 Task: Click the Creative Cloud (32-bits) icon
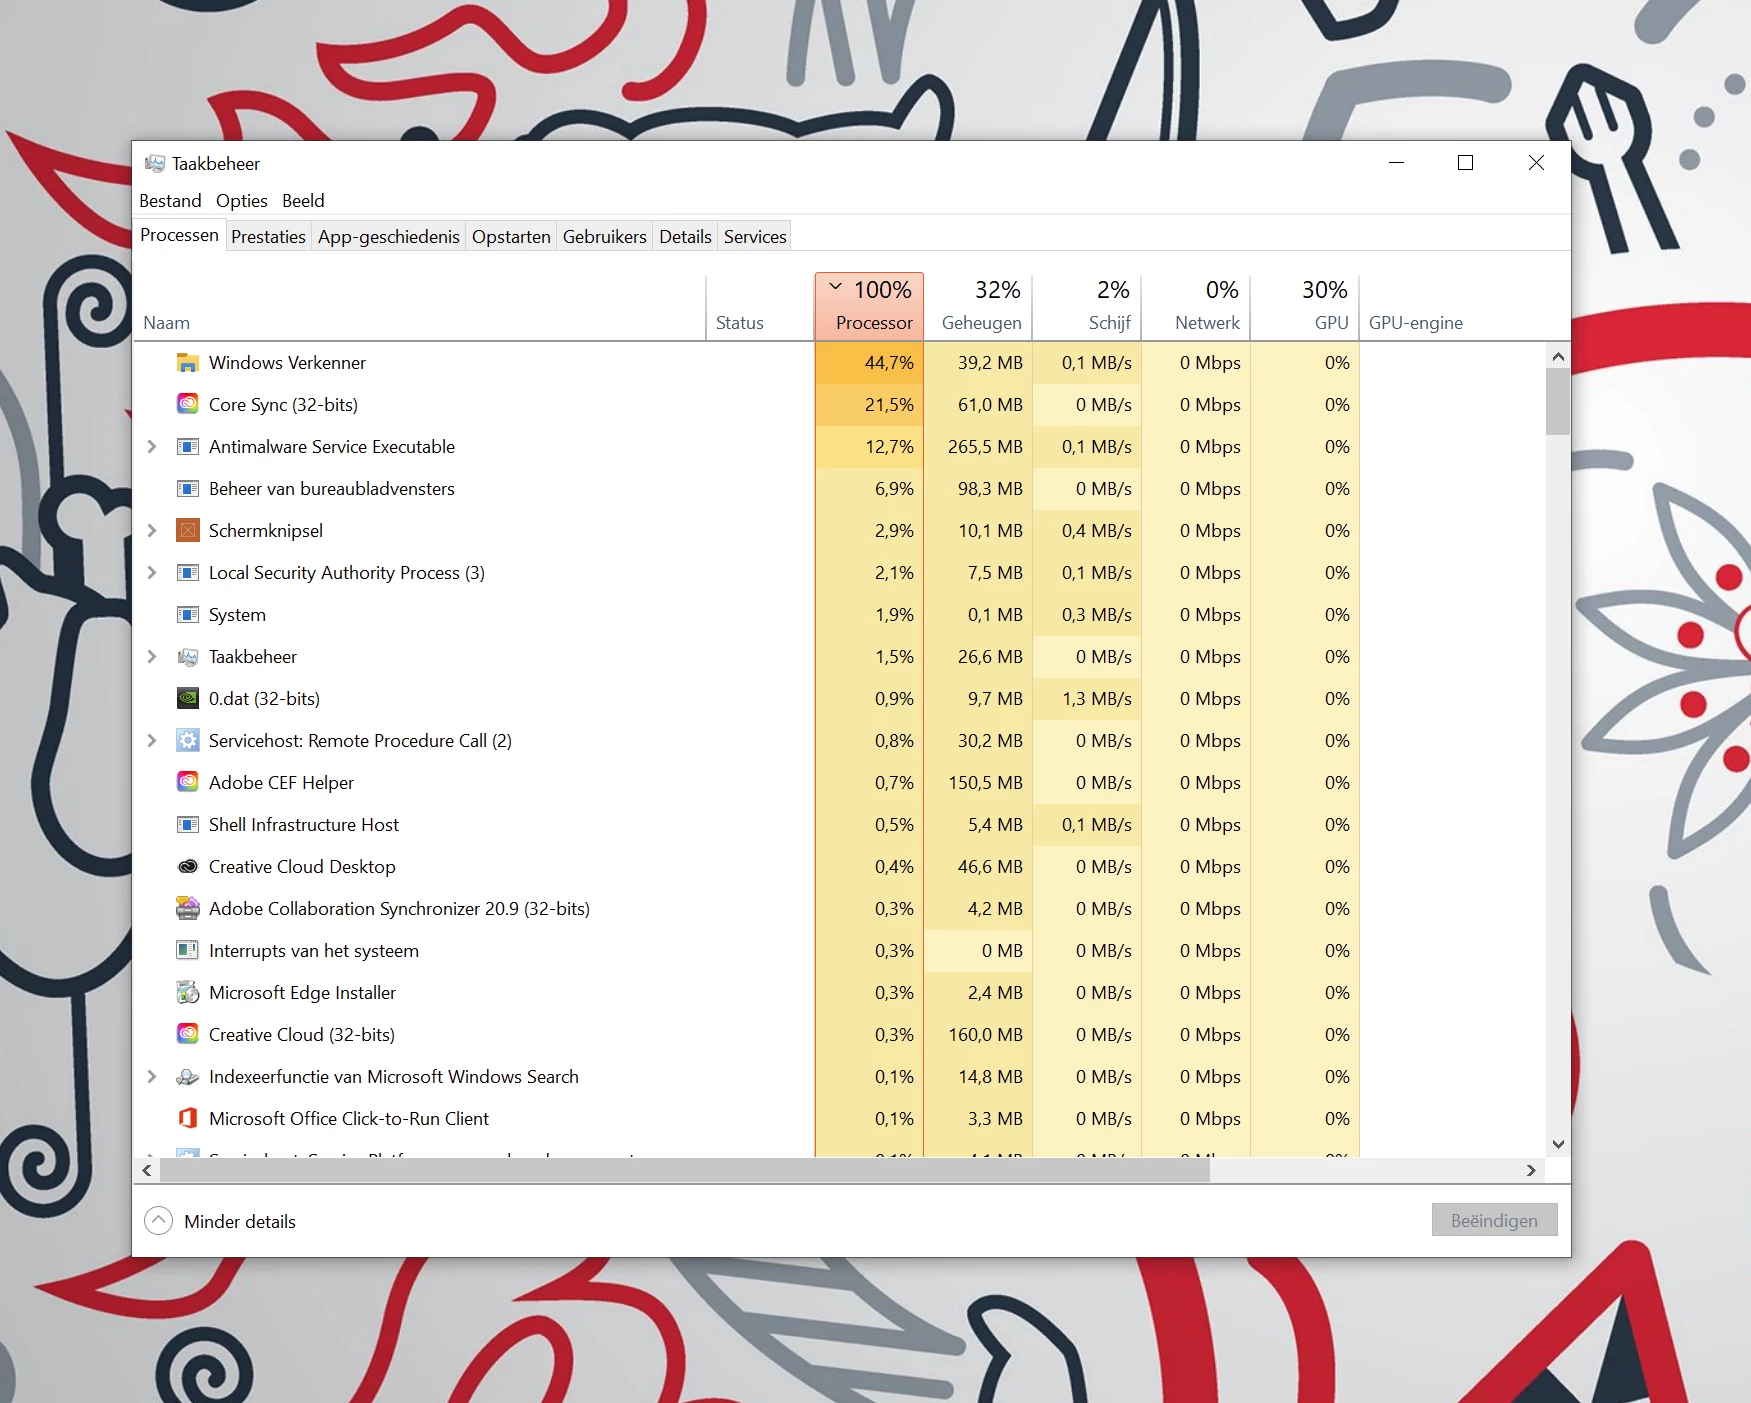[187, 1035]
